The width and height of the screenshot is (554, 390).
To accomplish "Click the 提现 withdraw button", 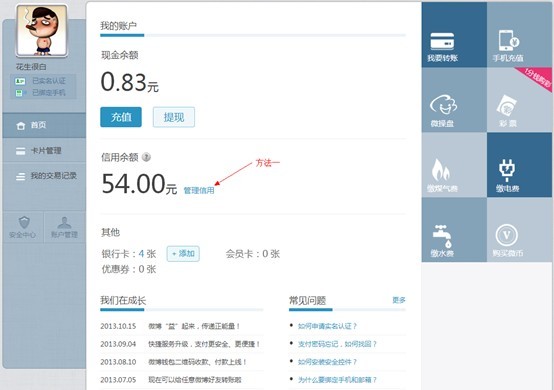I will [174, 117].
